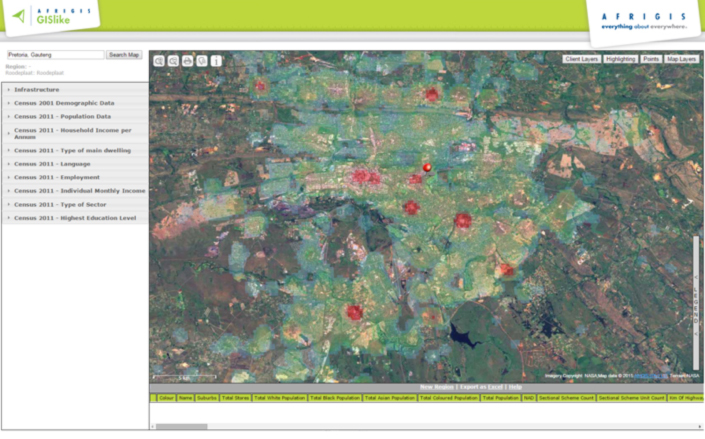Click the print map icon

coord(187,61)
